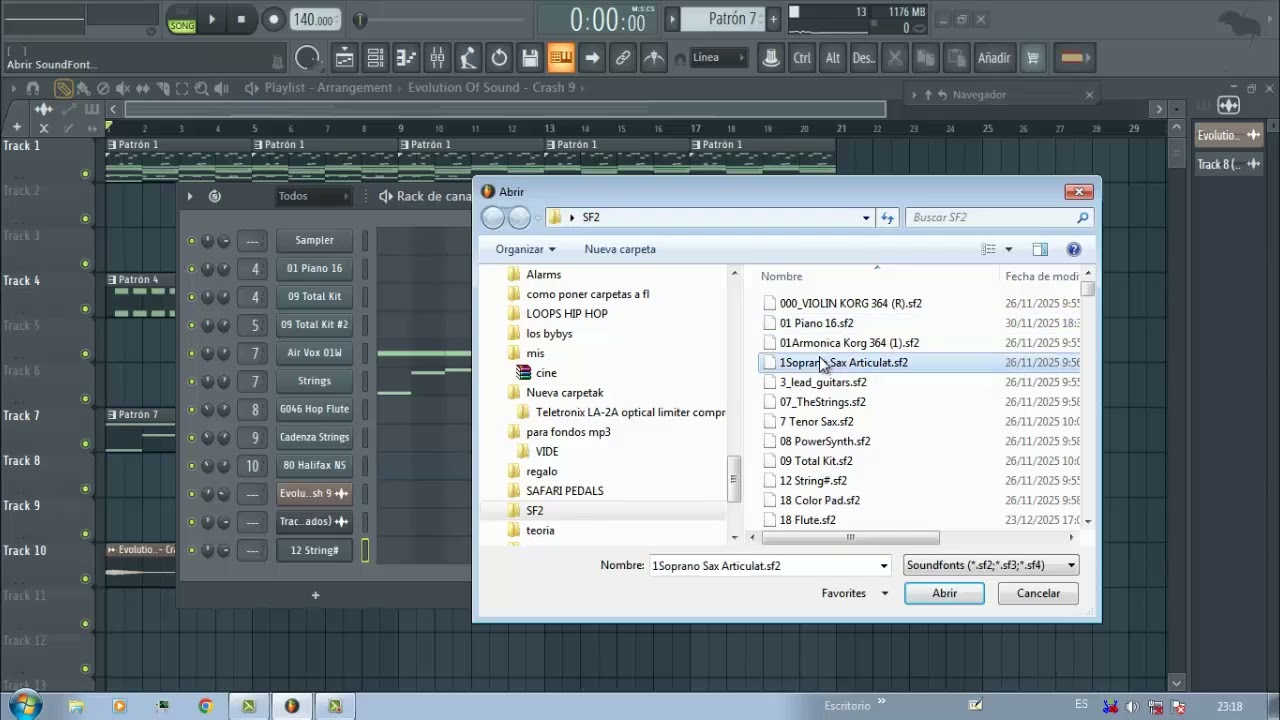Select the mute speaker tool in playlist
This screenshot has height=720, width=1280.
pos(123,88)
